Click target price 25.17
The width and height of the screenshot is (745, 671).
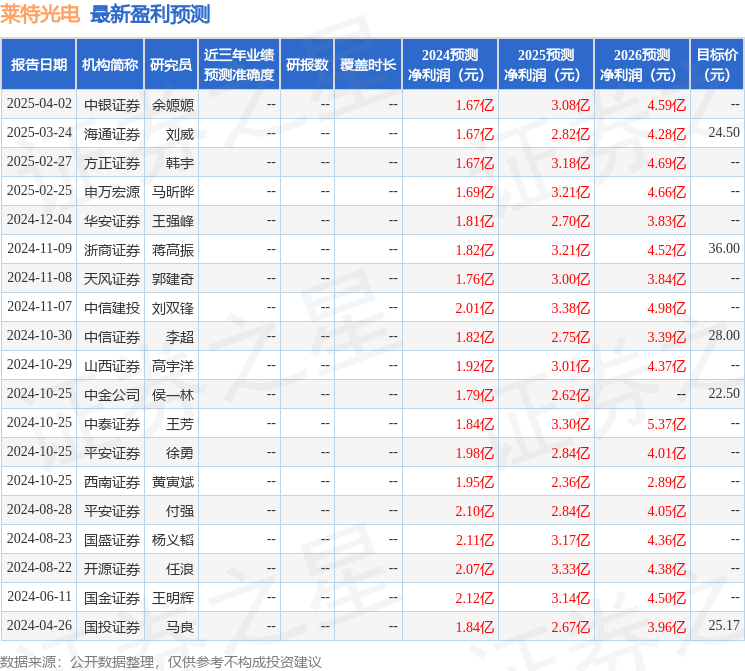(x=724, y=625)
